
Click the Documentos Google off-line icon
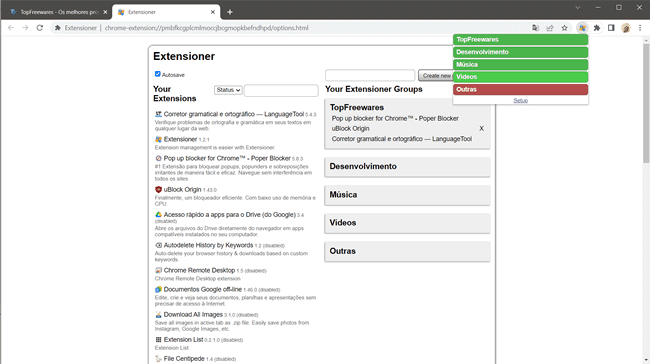tap(158, 289)
